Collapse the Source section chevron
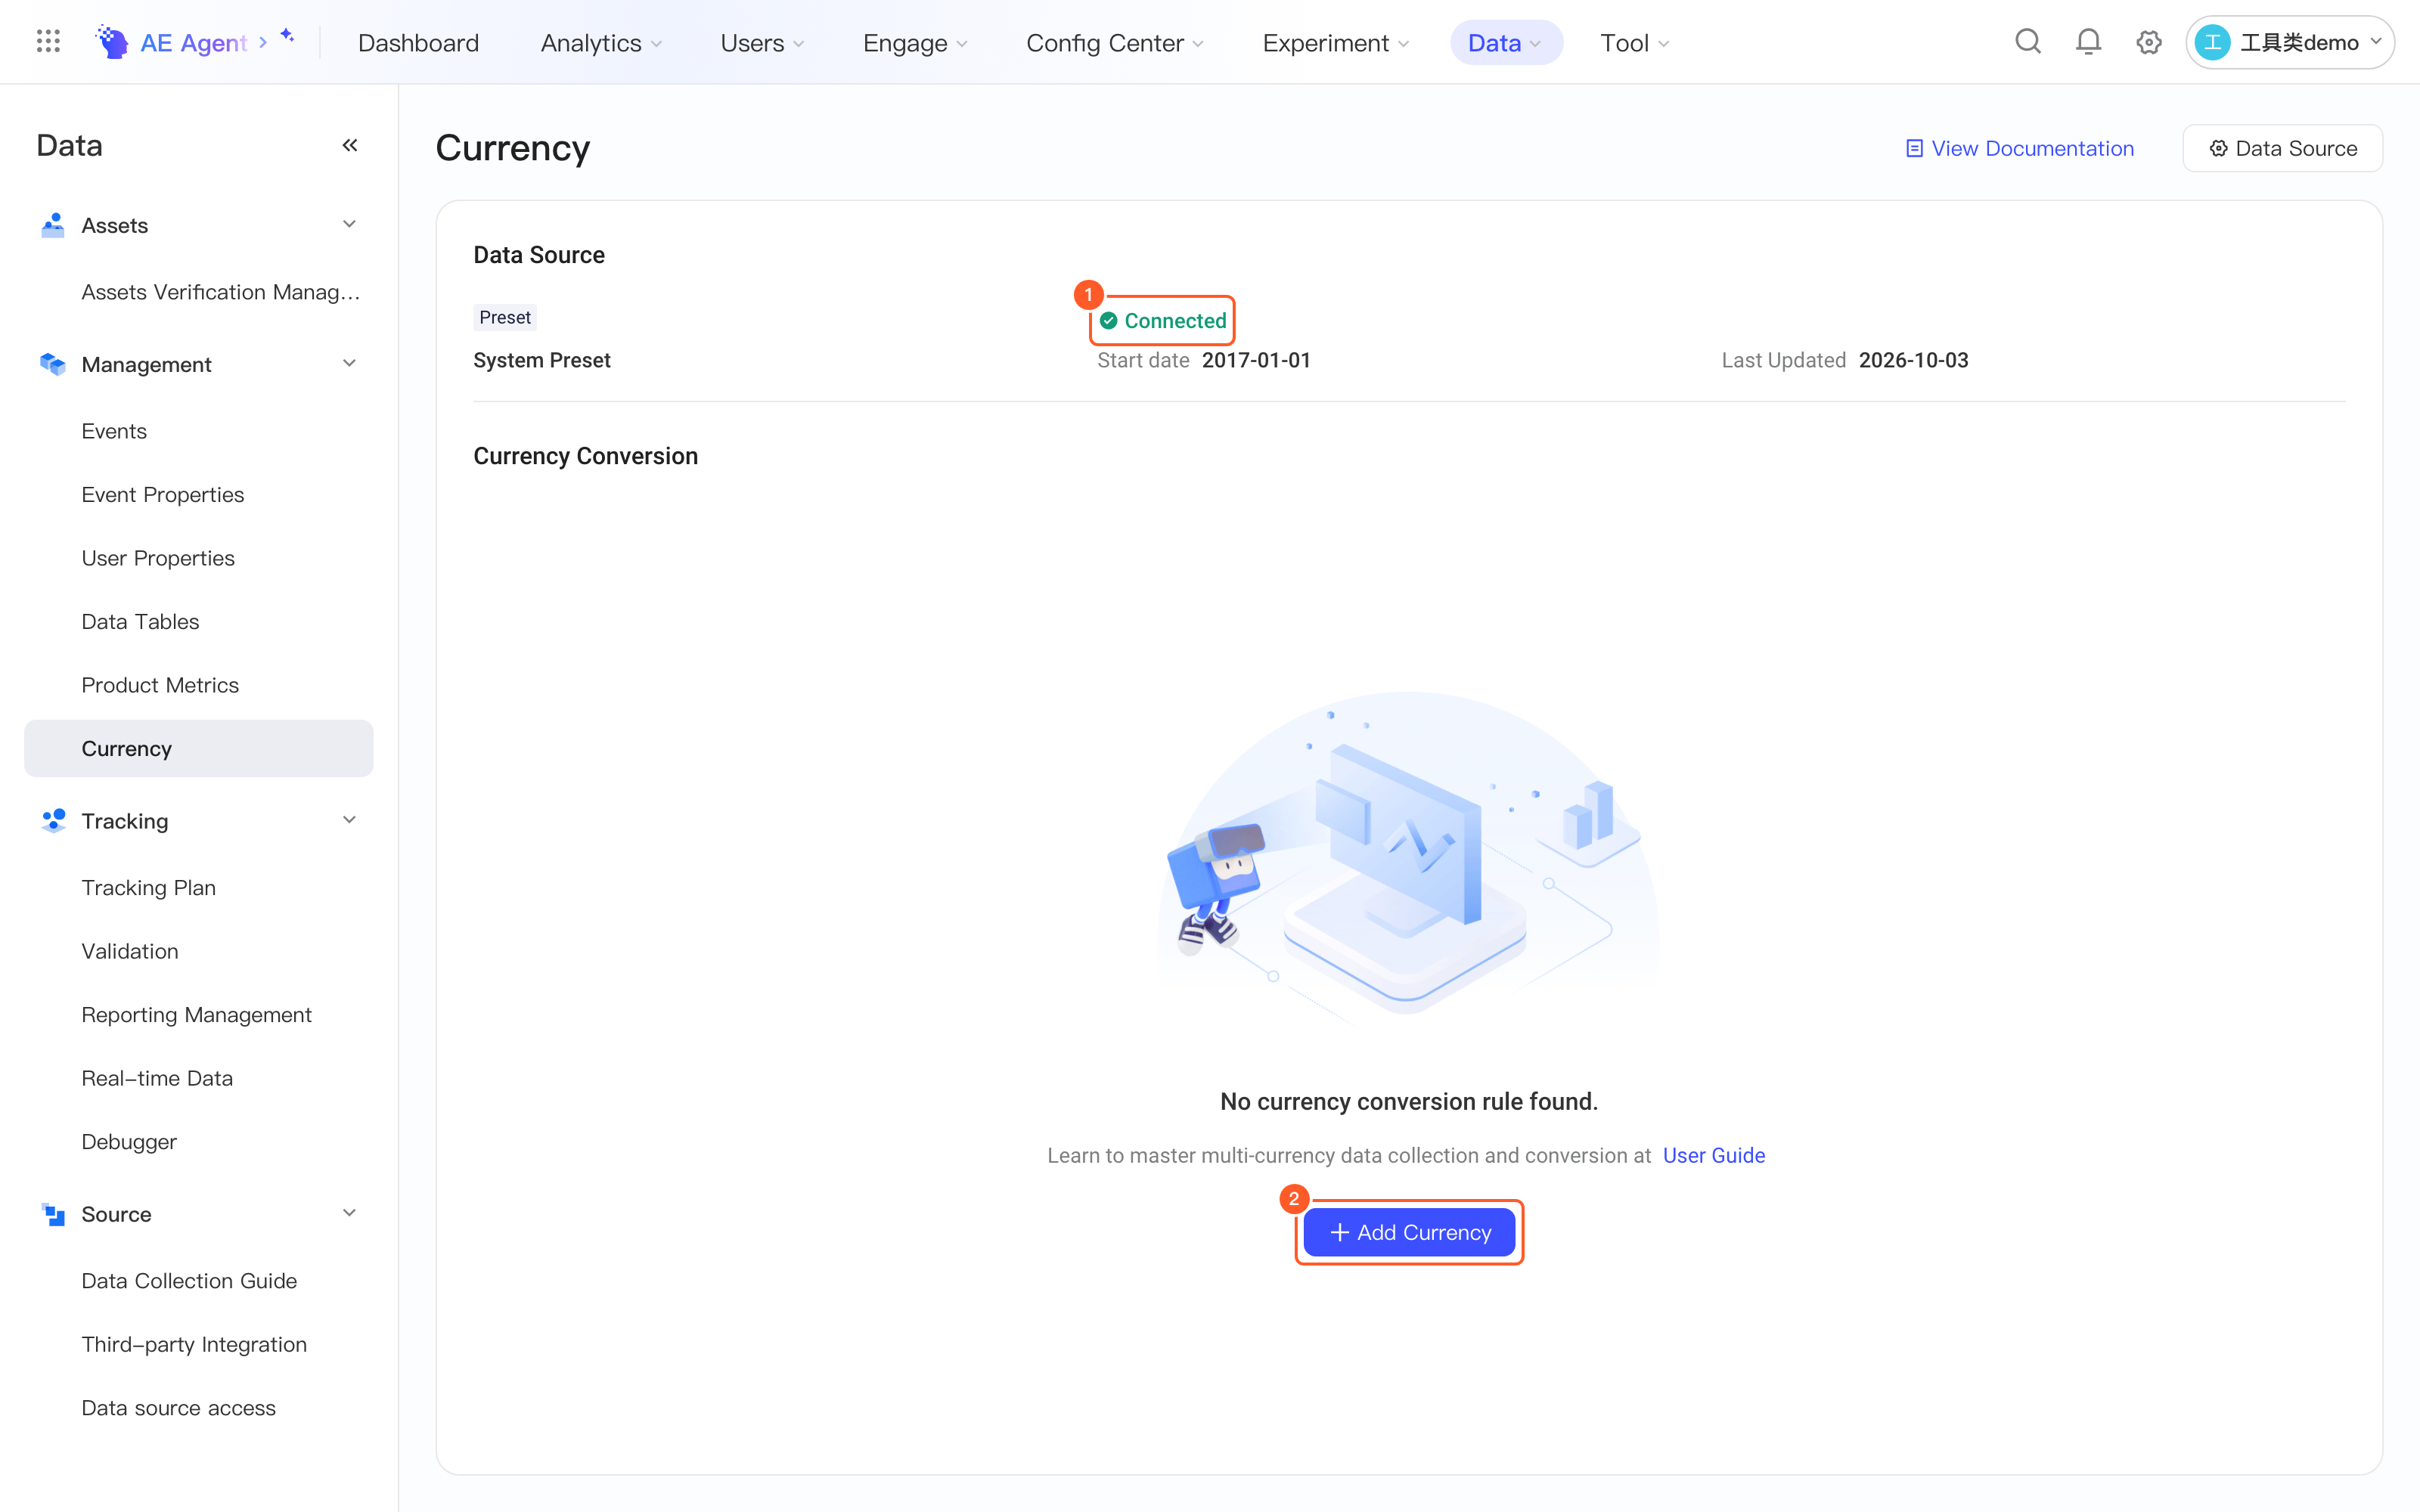 point(349,1213)
